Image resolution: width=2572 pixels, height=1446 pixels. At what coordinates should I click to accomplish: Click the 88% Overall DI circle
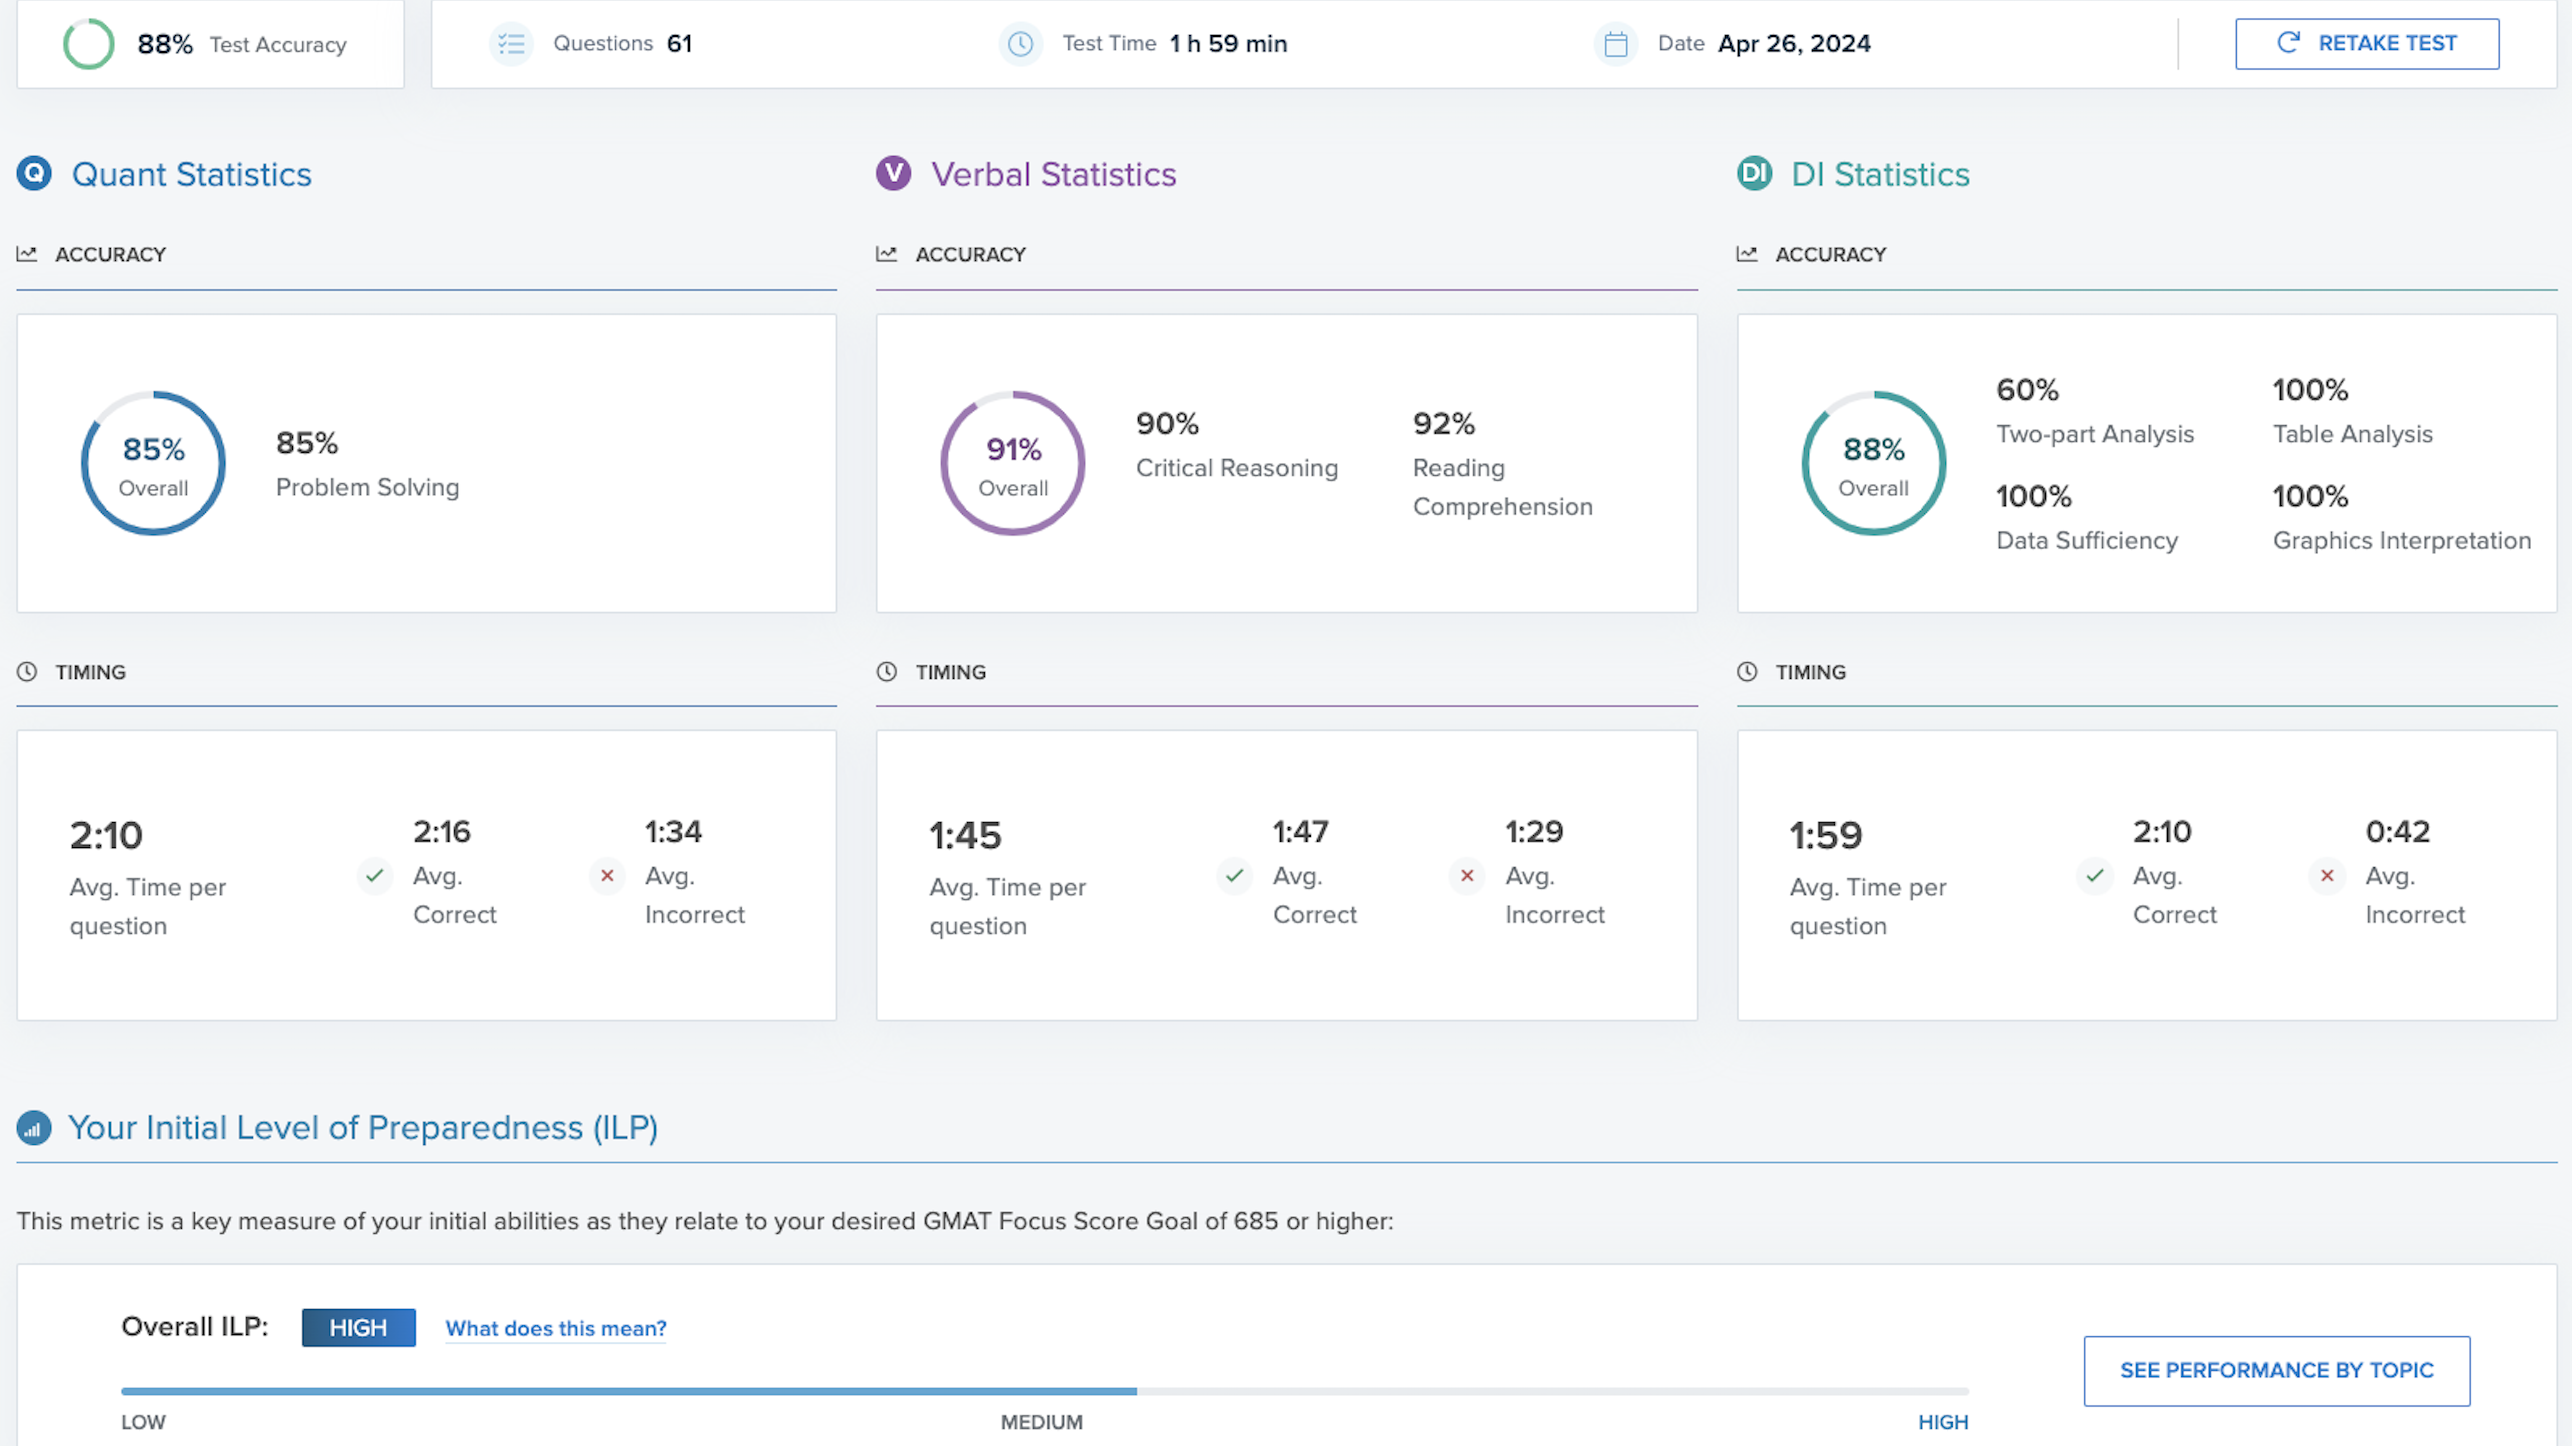coord(1873,463)
